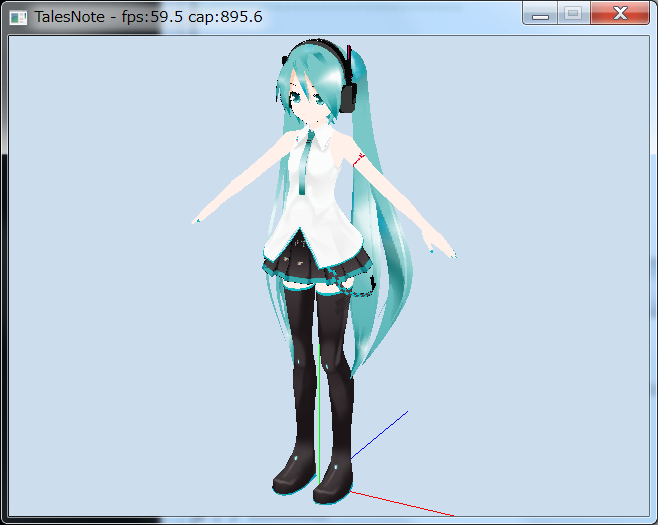This screenshot has height=525, width=658.
Task: Close the TalesNote window
Action: pyautogui.click(x=619, y=14)
